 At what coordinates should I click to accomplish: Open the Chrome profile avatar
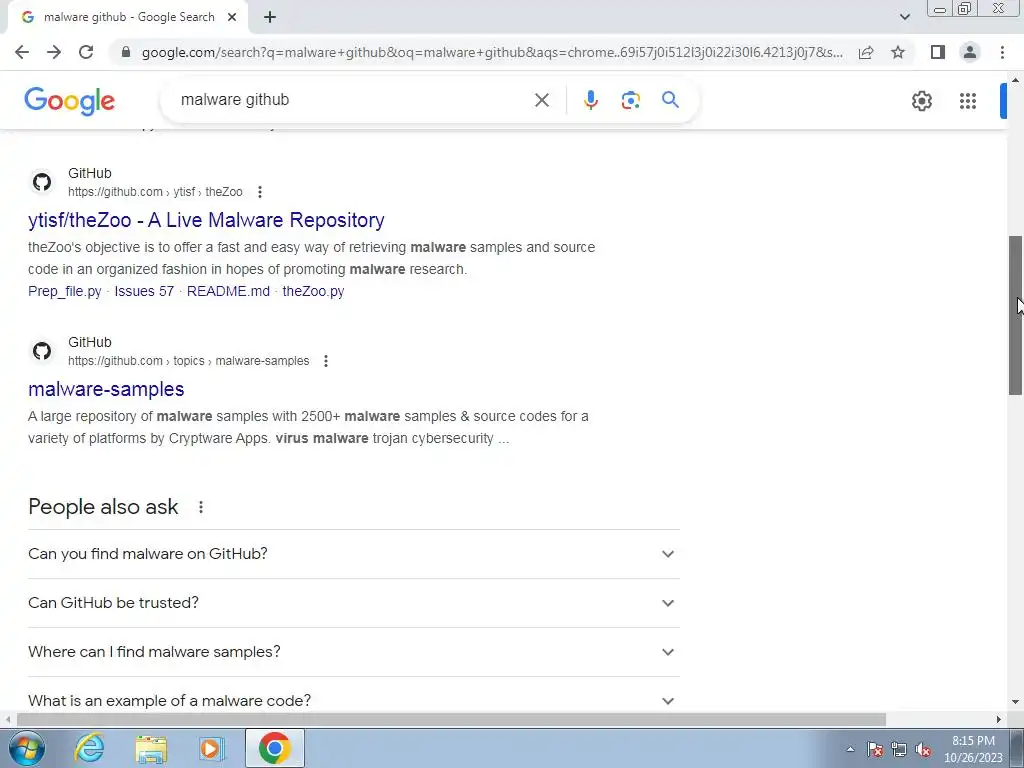tap(970, 52)
